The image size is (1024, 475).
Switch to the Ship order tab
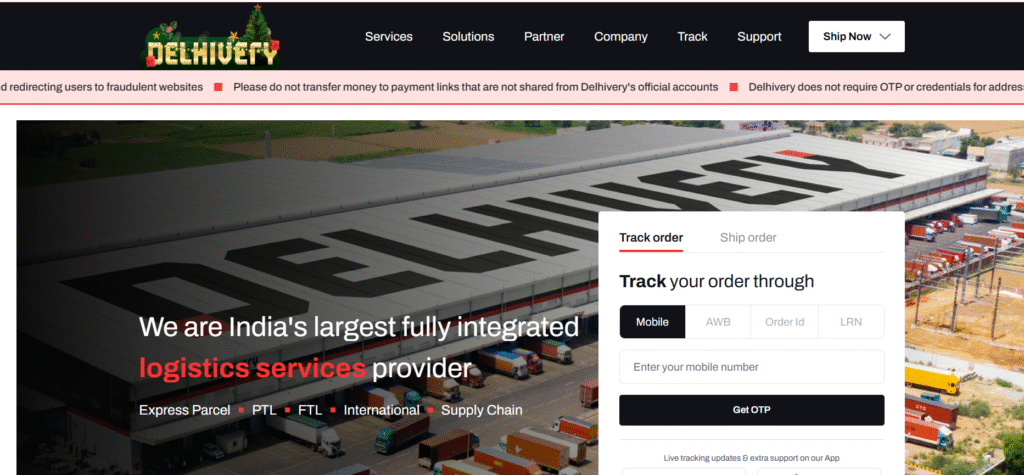point(748,238)
